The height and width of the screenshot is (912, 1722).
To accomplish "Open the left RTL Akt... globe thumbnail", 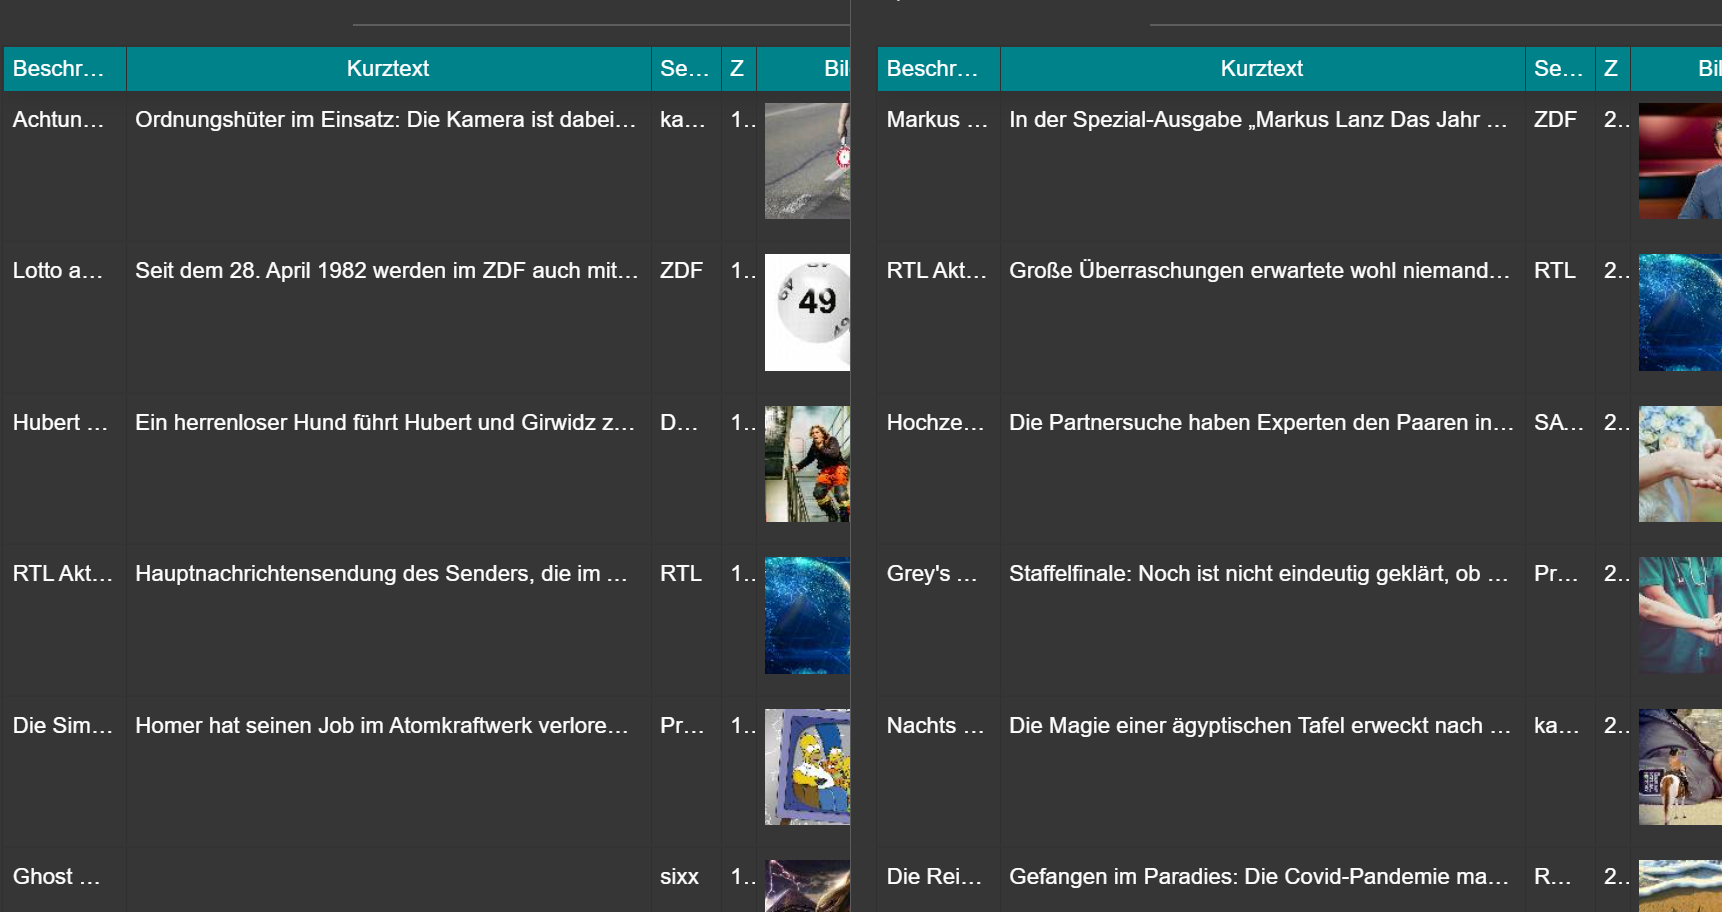I will (807, 615).
